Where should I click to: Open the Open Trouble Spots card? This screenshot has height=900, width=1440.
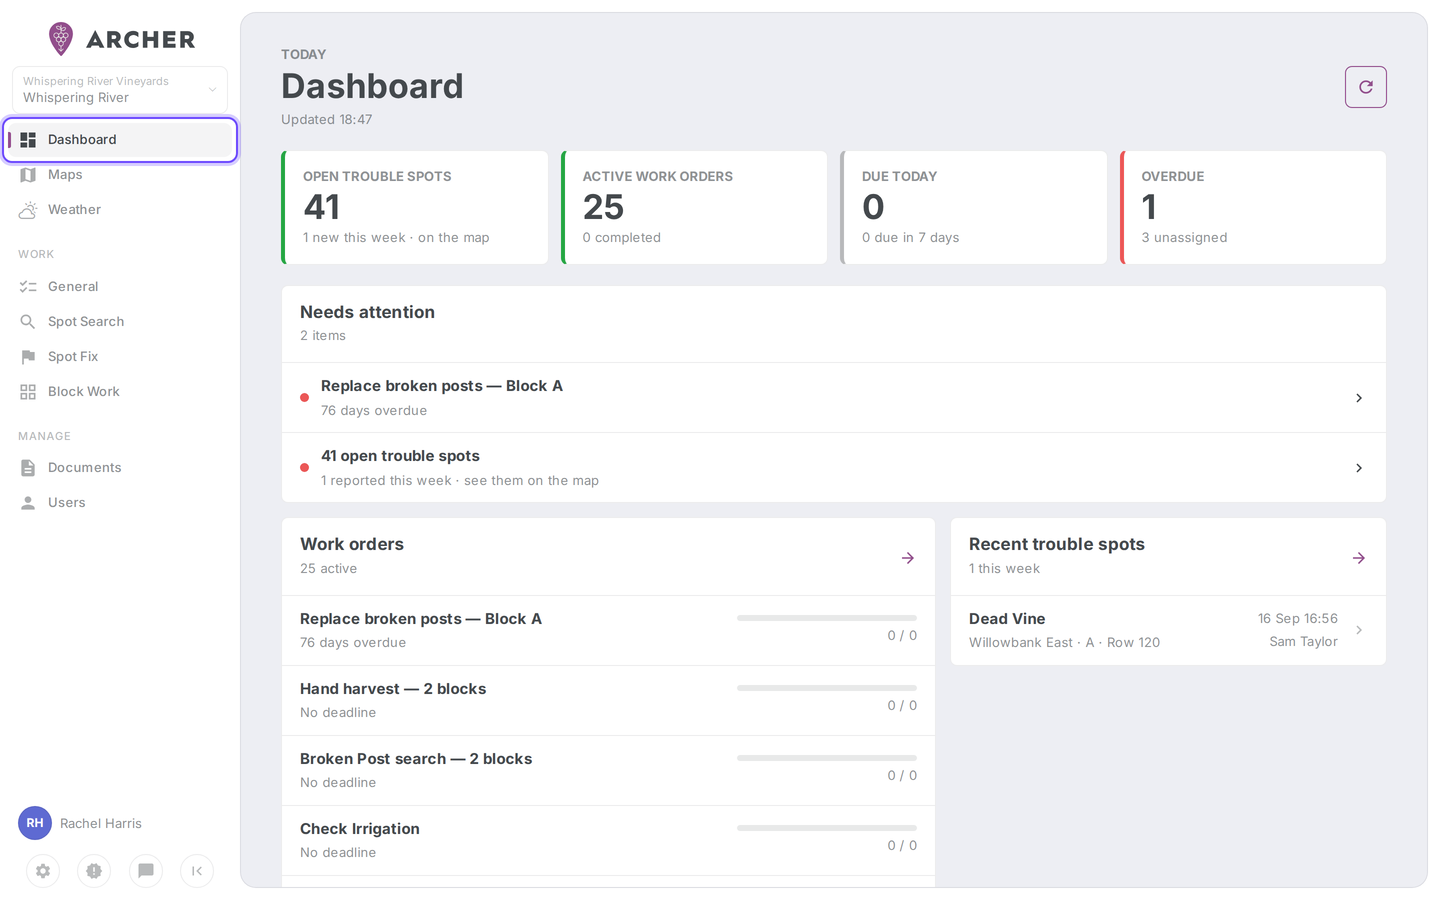[x=415, y=208]
